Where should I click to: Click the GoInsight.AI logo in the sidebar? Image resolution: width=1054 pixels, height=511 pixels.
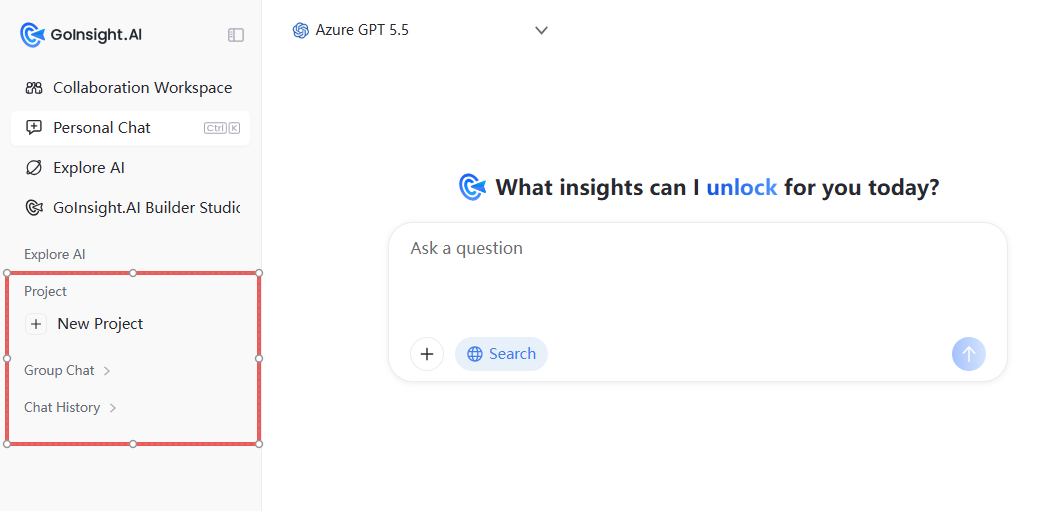click(x=81, y=35)
